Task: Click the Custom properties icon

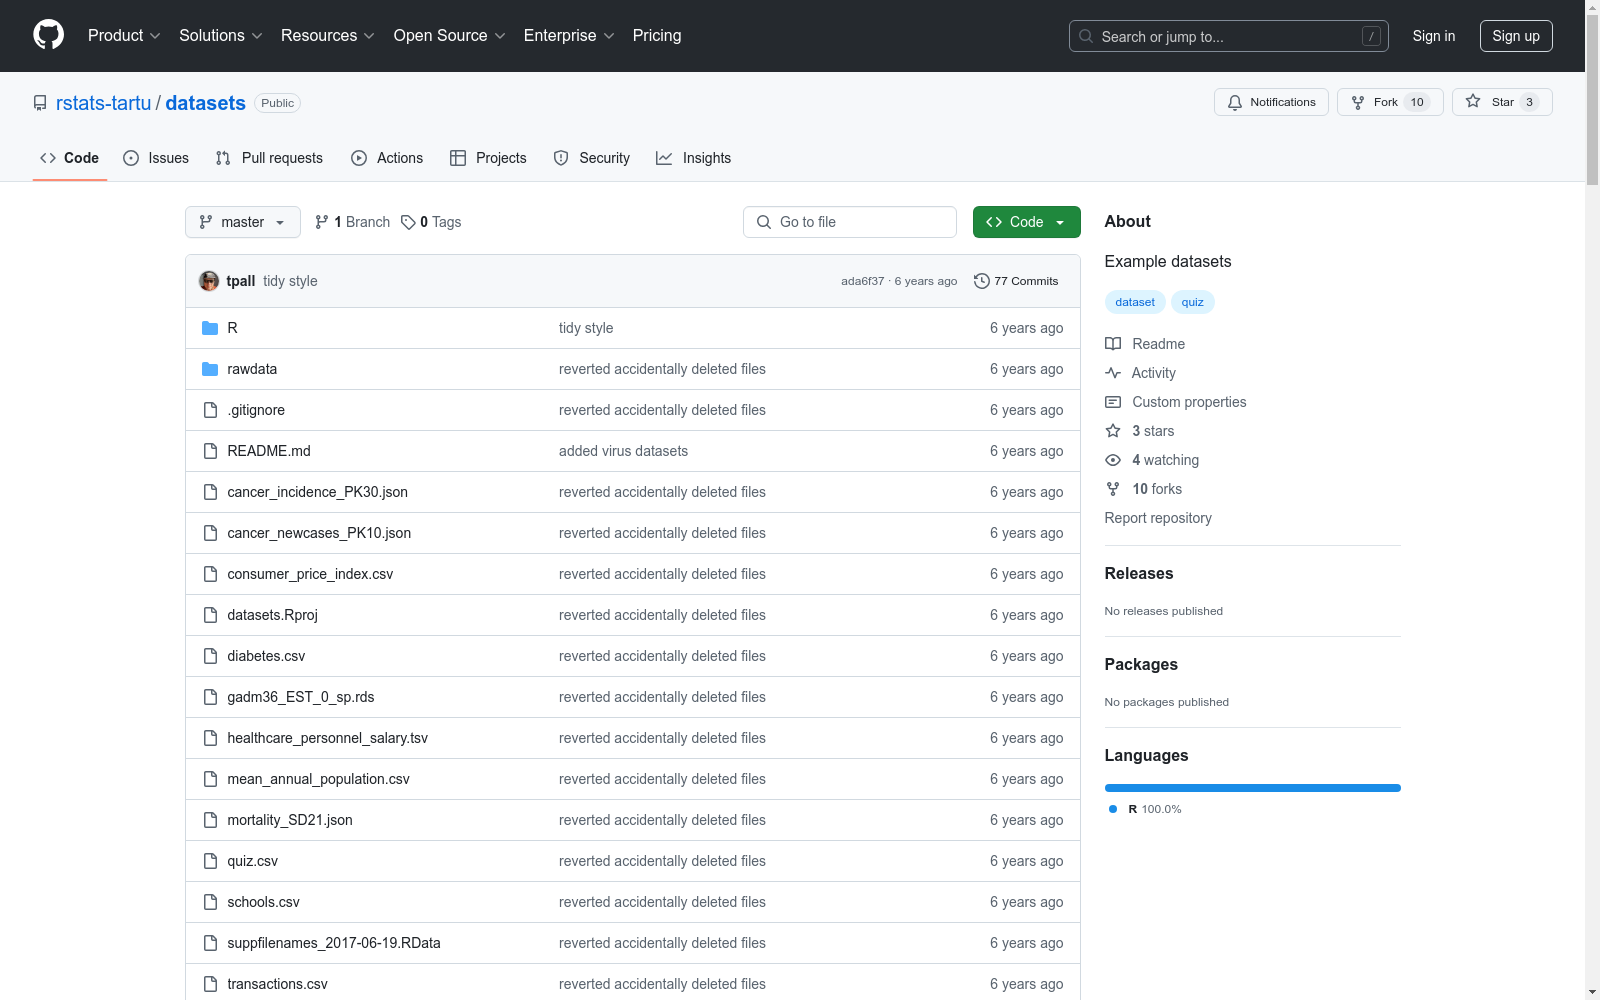Action: tap(1113, 402)
